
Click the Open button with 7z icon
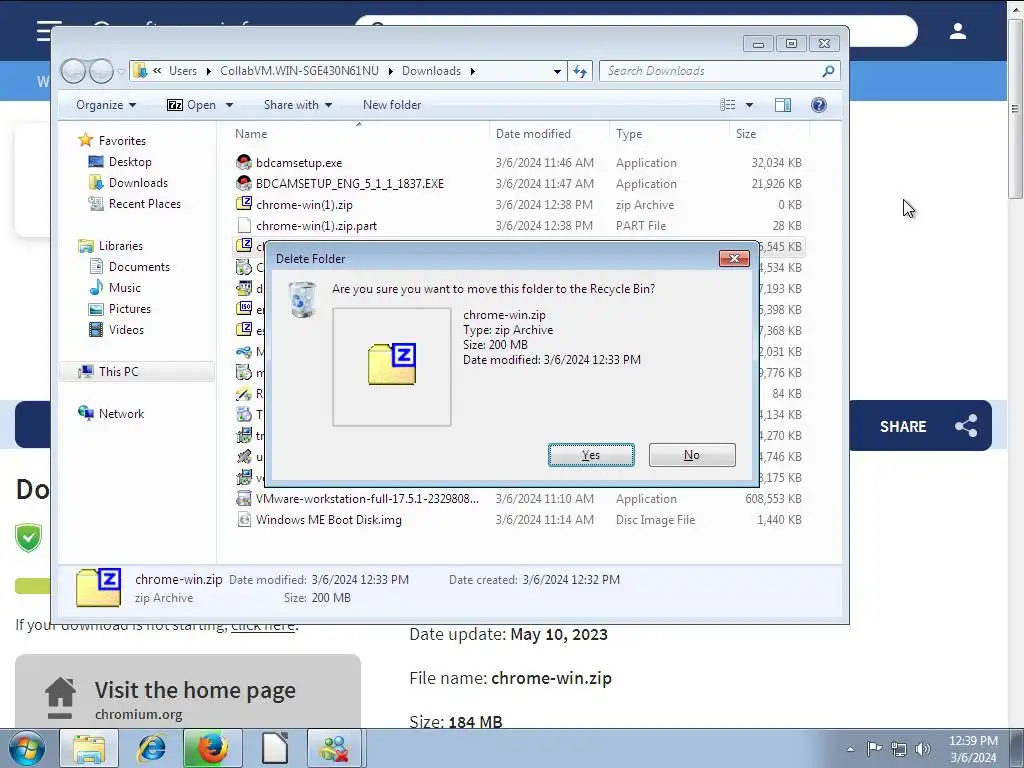pos(191,105)
